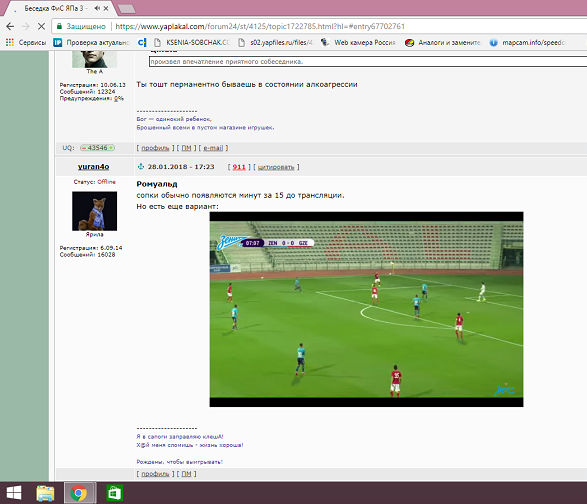This screenshot has height=504, width=587.
Task: Click the blue C bookmark icon
Action: [142, 42]
